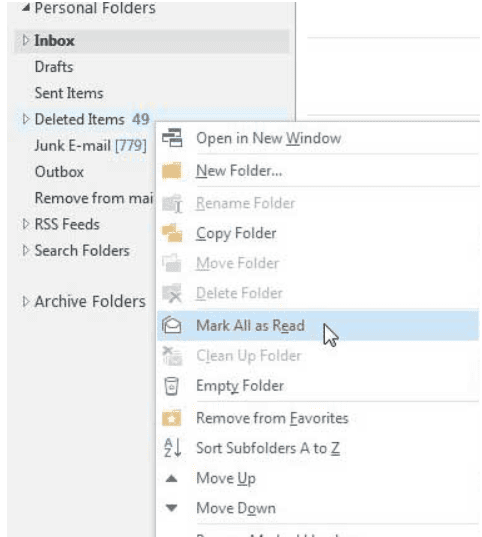Click the Mark All as Read envelope icon
482x537 pixels.
pyautogui.click(x=172, y=325)
